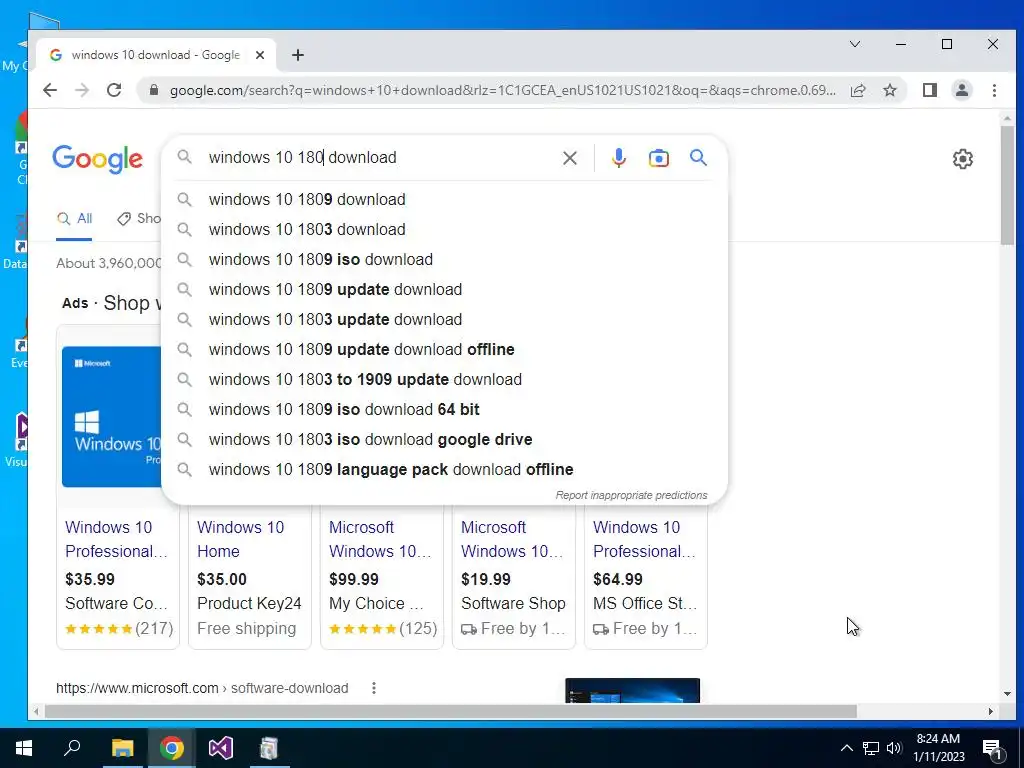Pick 1809 update download offline suggestion

444,349
